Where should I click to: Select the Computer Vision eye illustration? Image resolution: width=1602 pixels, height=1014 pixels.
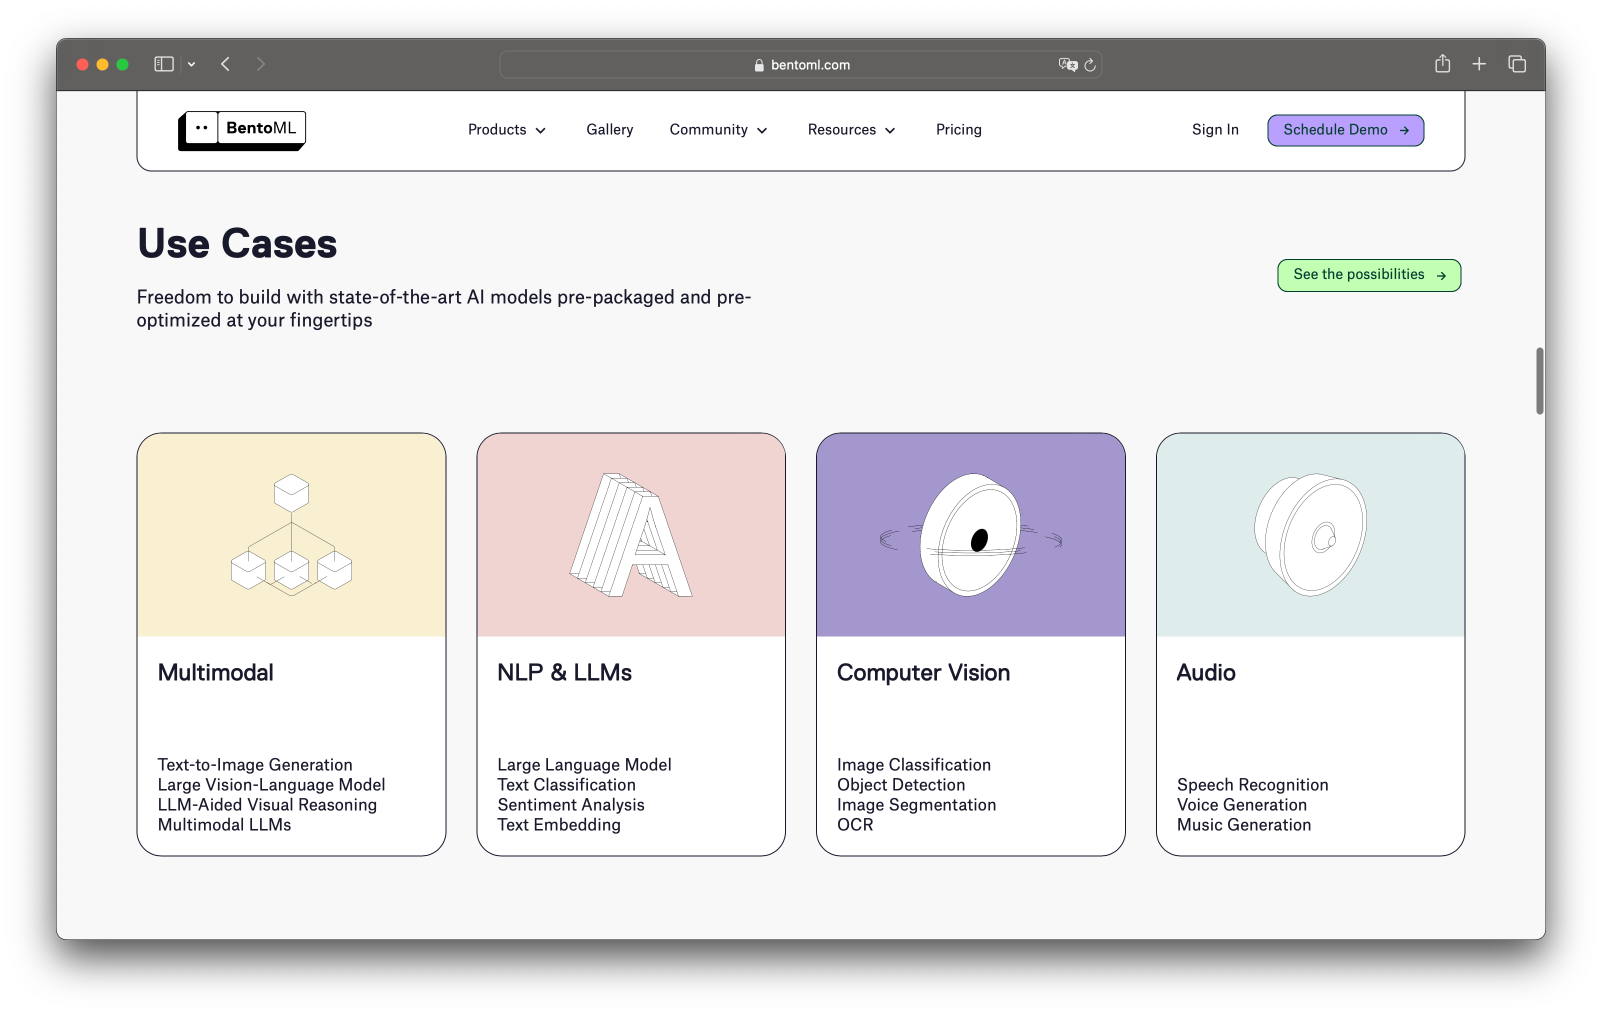click(x=970, y=536)
